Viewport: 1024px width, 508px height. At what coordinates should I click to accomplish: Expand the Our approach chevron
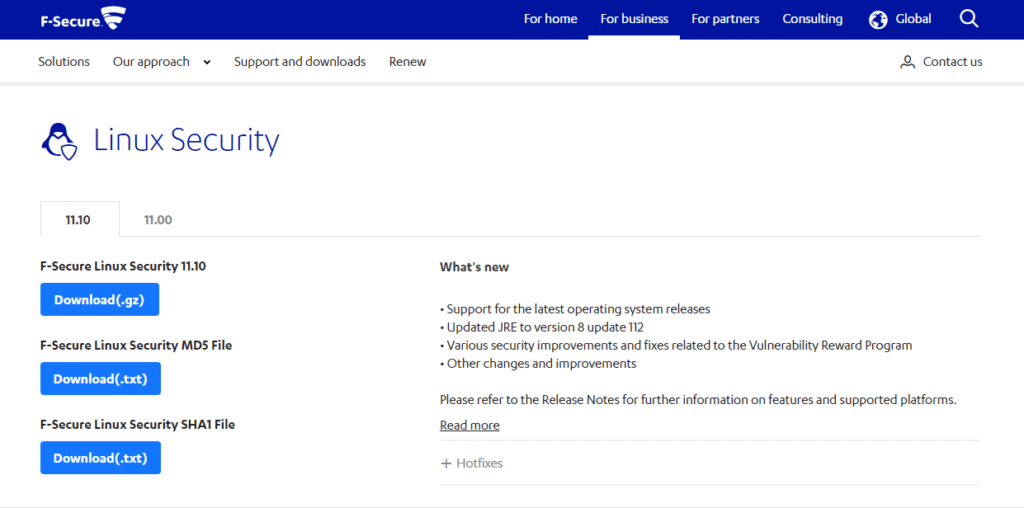click(207, 63)
